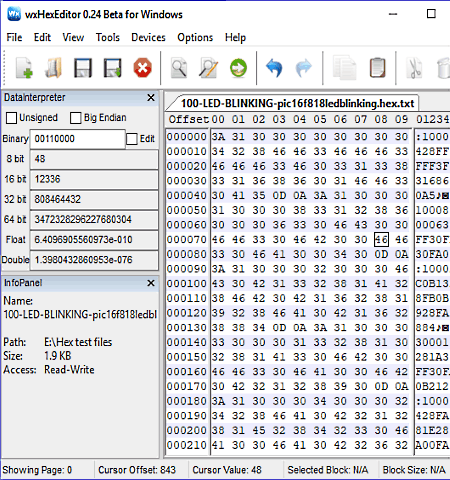
Task: Click the Float value field
Action: point(94,240)
